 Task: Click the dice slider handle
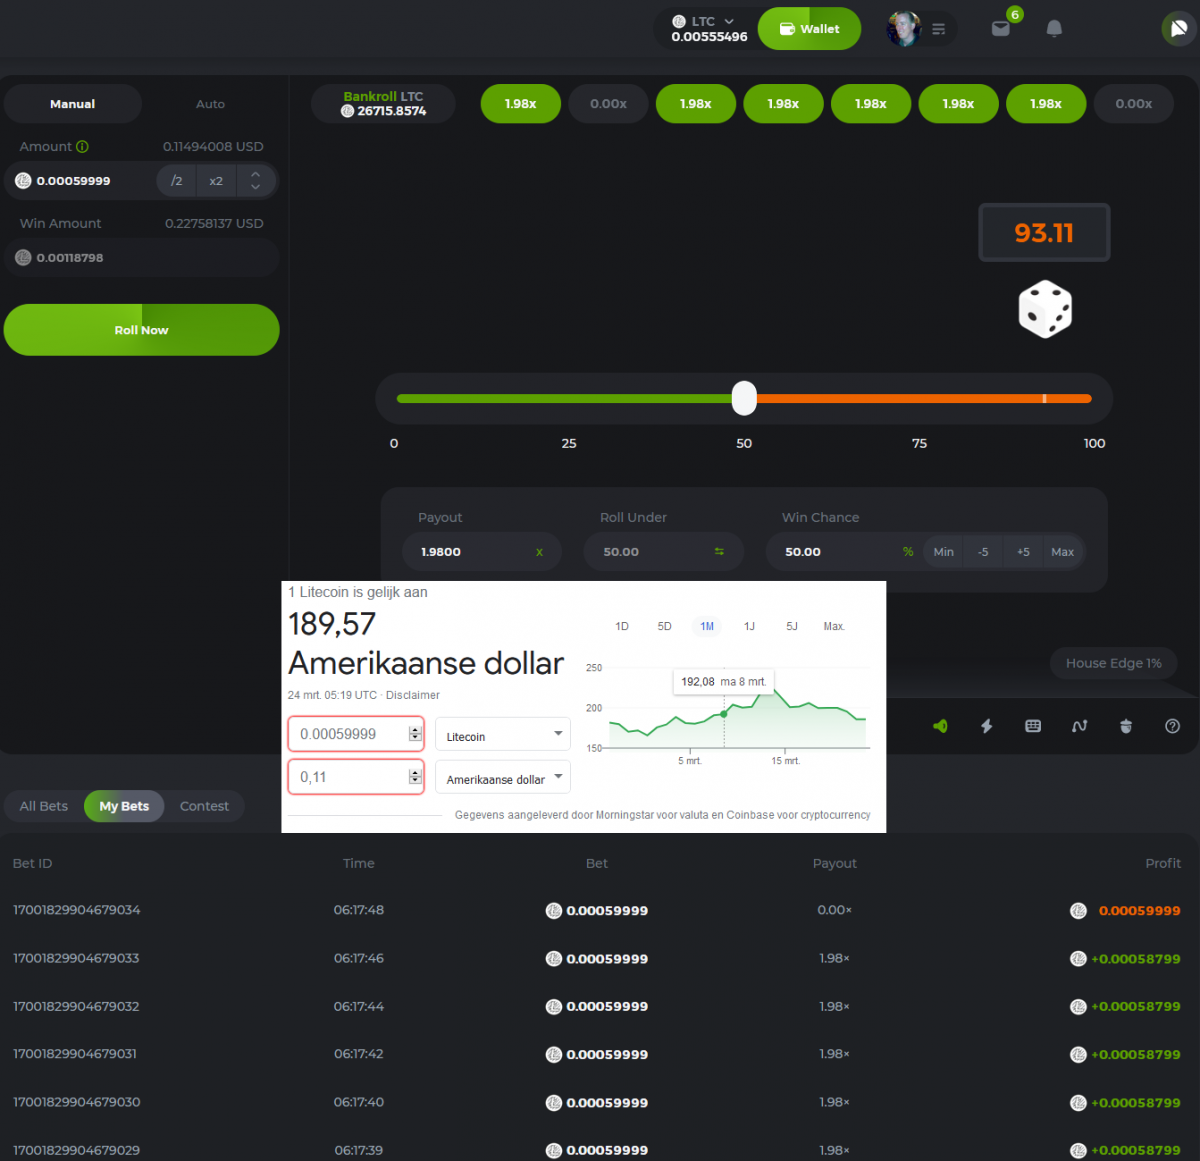744,398
